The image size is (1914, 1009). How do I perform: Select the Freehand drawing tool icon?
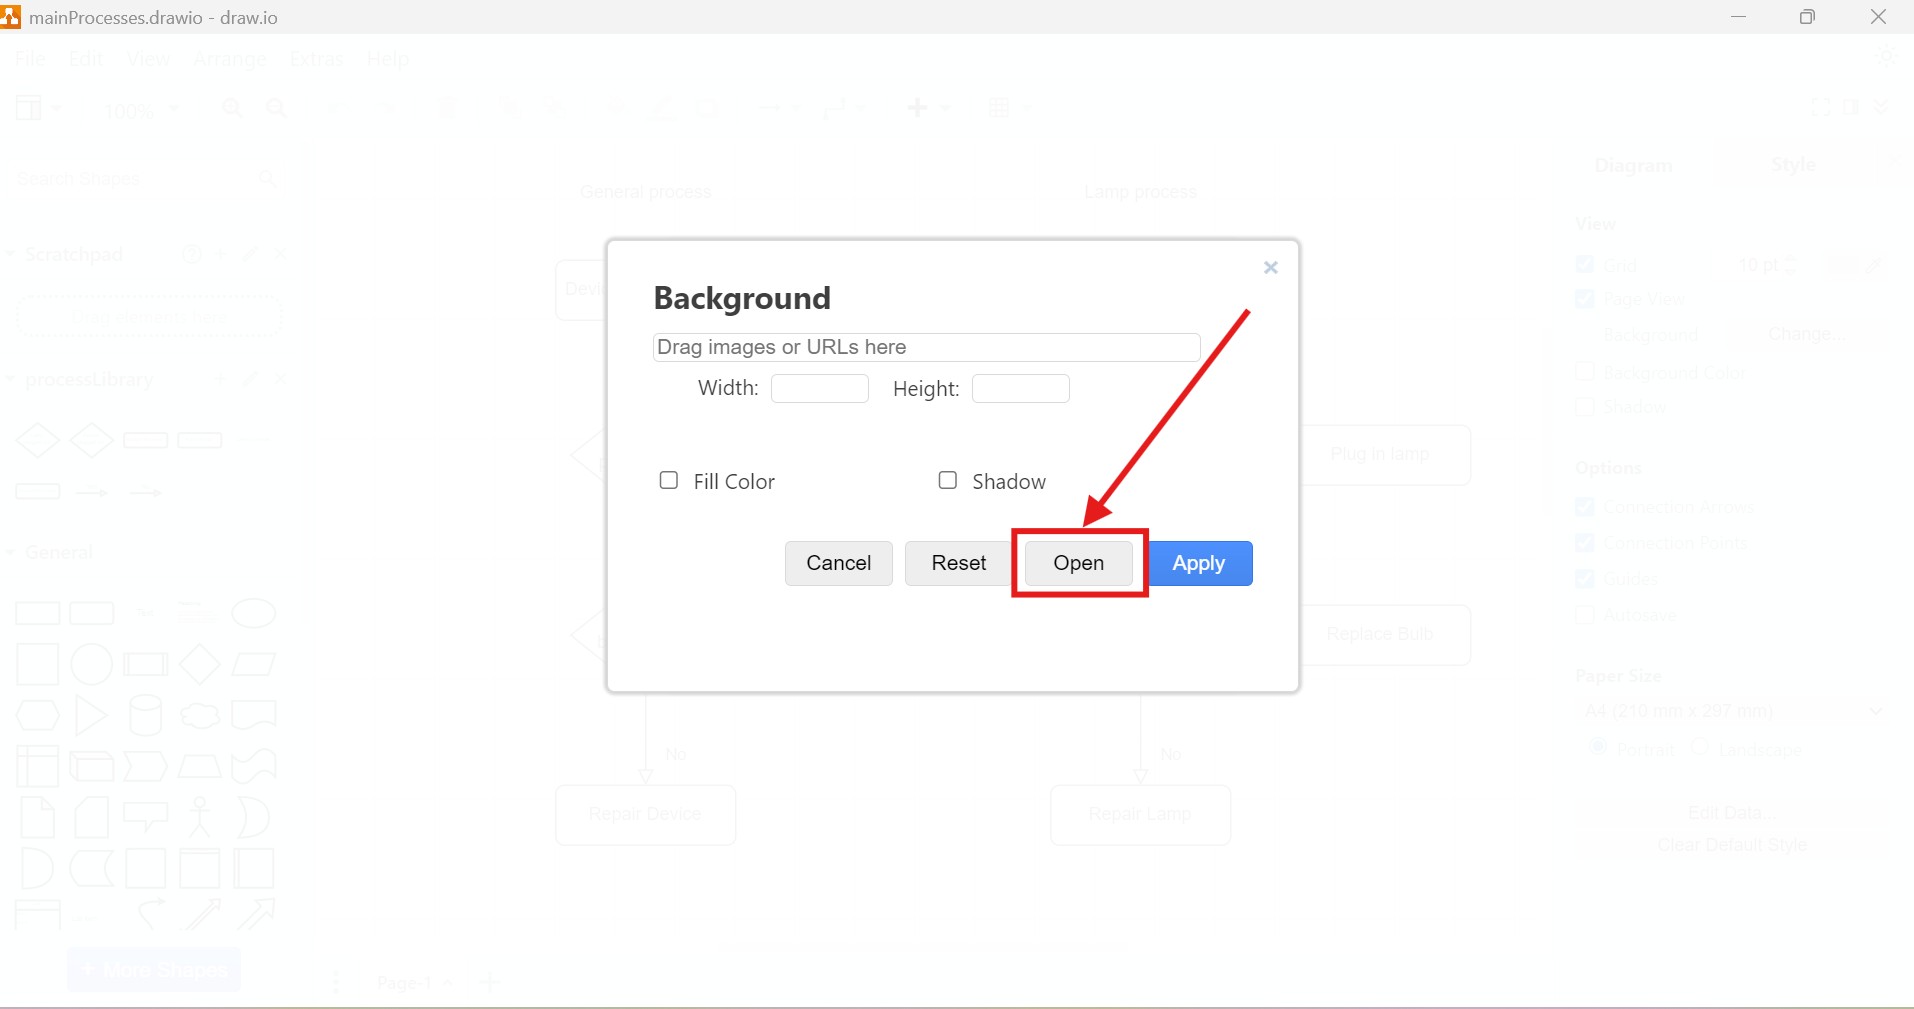coord(663,108)
